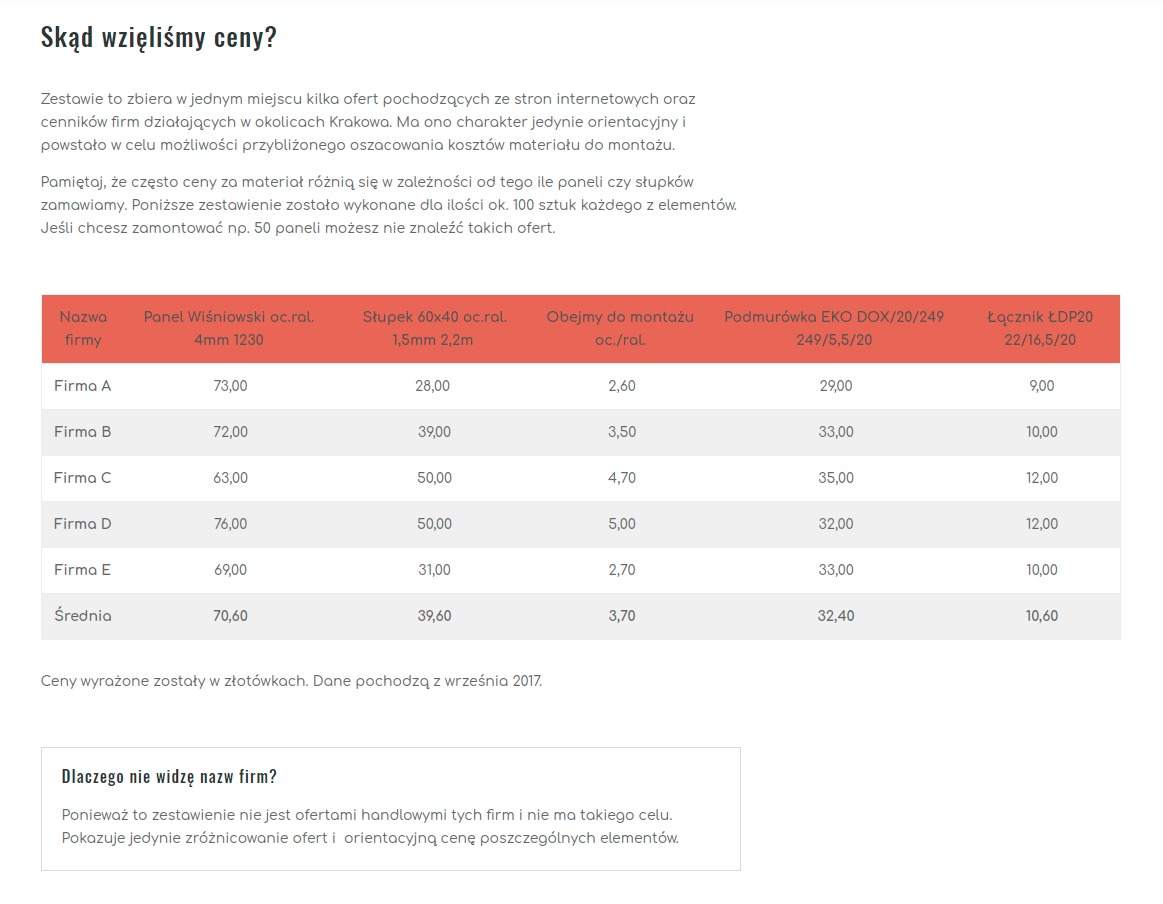This screenshot has height=904, width=1163.
Task: Click the "Ceny wyrażone zostały w złotówkach" note
Action: (x=291, y=682)
